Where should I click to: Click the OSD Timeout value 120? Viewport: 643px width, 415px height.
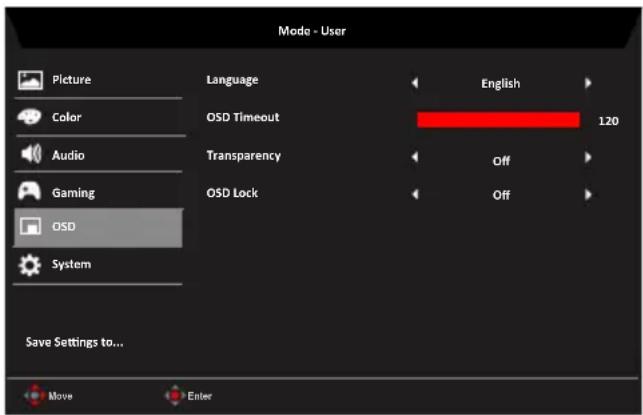click(x=609, y=121)
